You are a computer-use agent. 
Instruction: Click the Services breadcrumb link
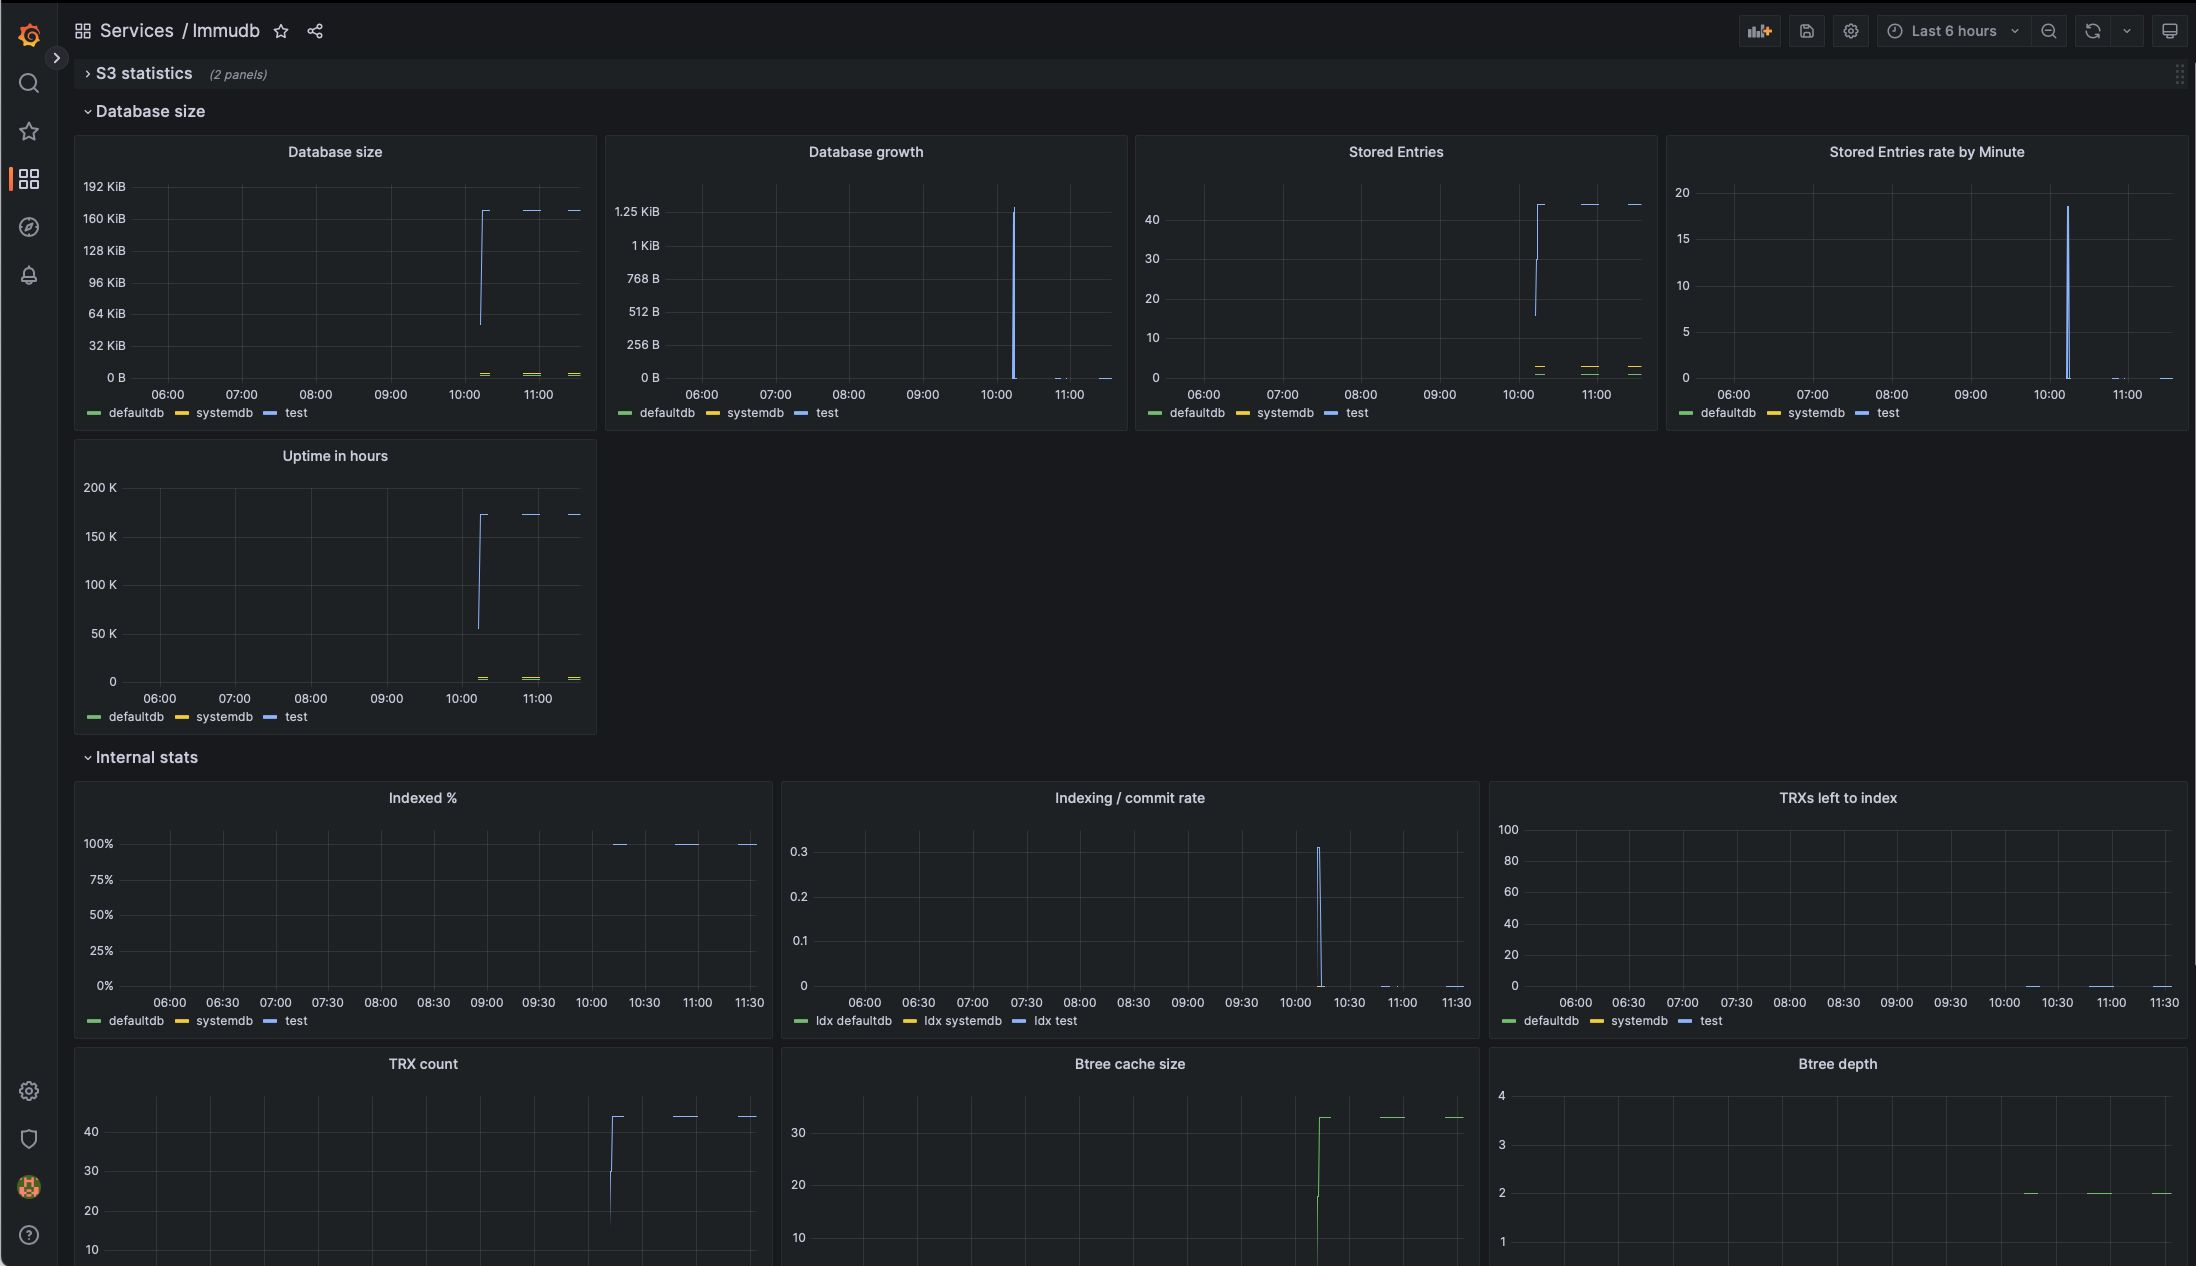(x=137, y=31)
